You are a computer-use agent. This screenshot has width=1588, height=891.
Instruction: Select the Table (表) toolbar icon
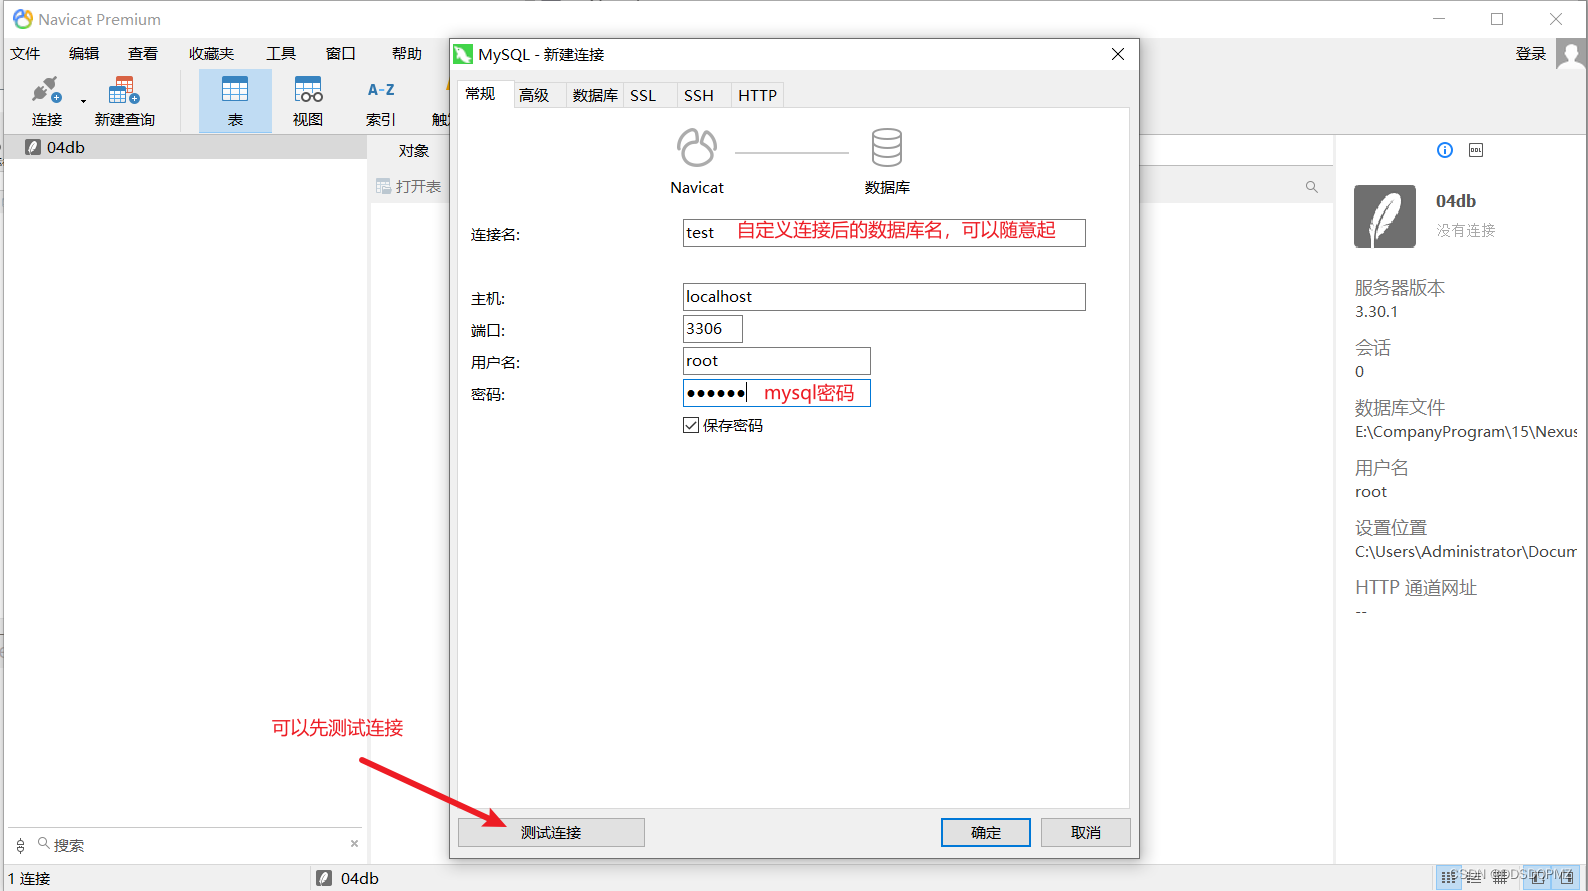tap(235, 101)
